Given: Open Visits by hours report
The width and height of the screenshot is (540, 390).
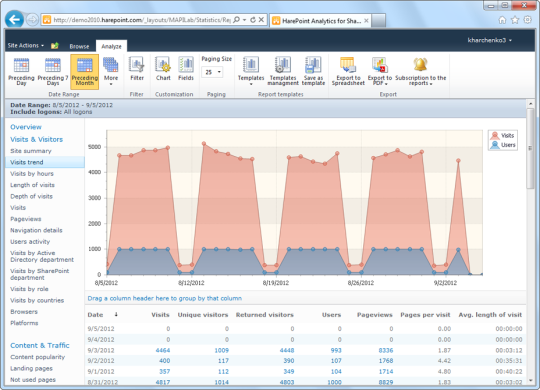Looking at the screenshot, I should click(x=32, y=174).
